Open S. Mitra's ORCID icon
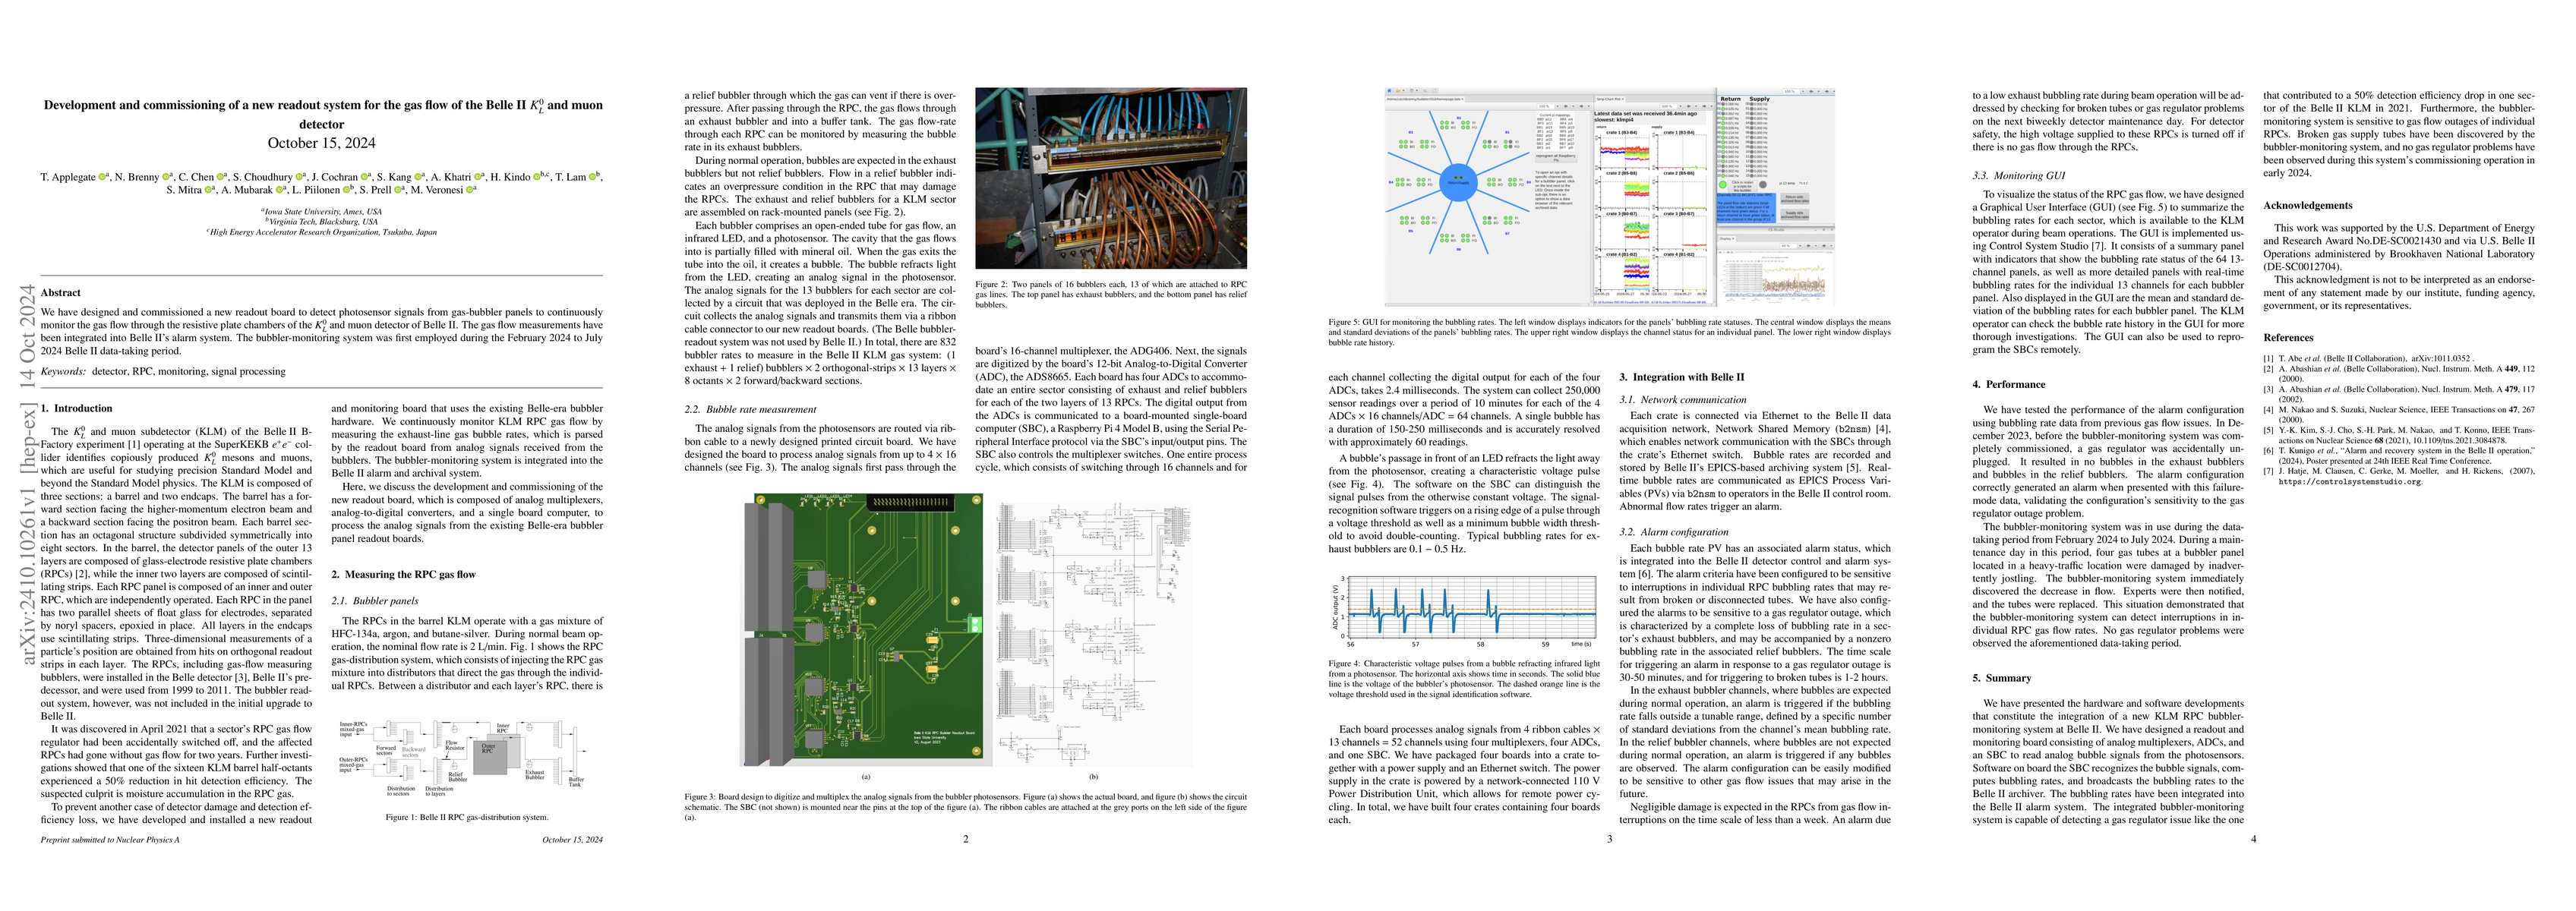This screenshot has width=2576, height=911. click(x=208, y=190)
